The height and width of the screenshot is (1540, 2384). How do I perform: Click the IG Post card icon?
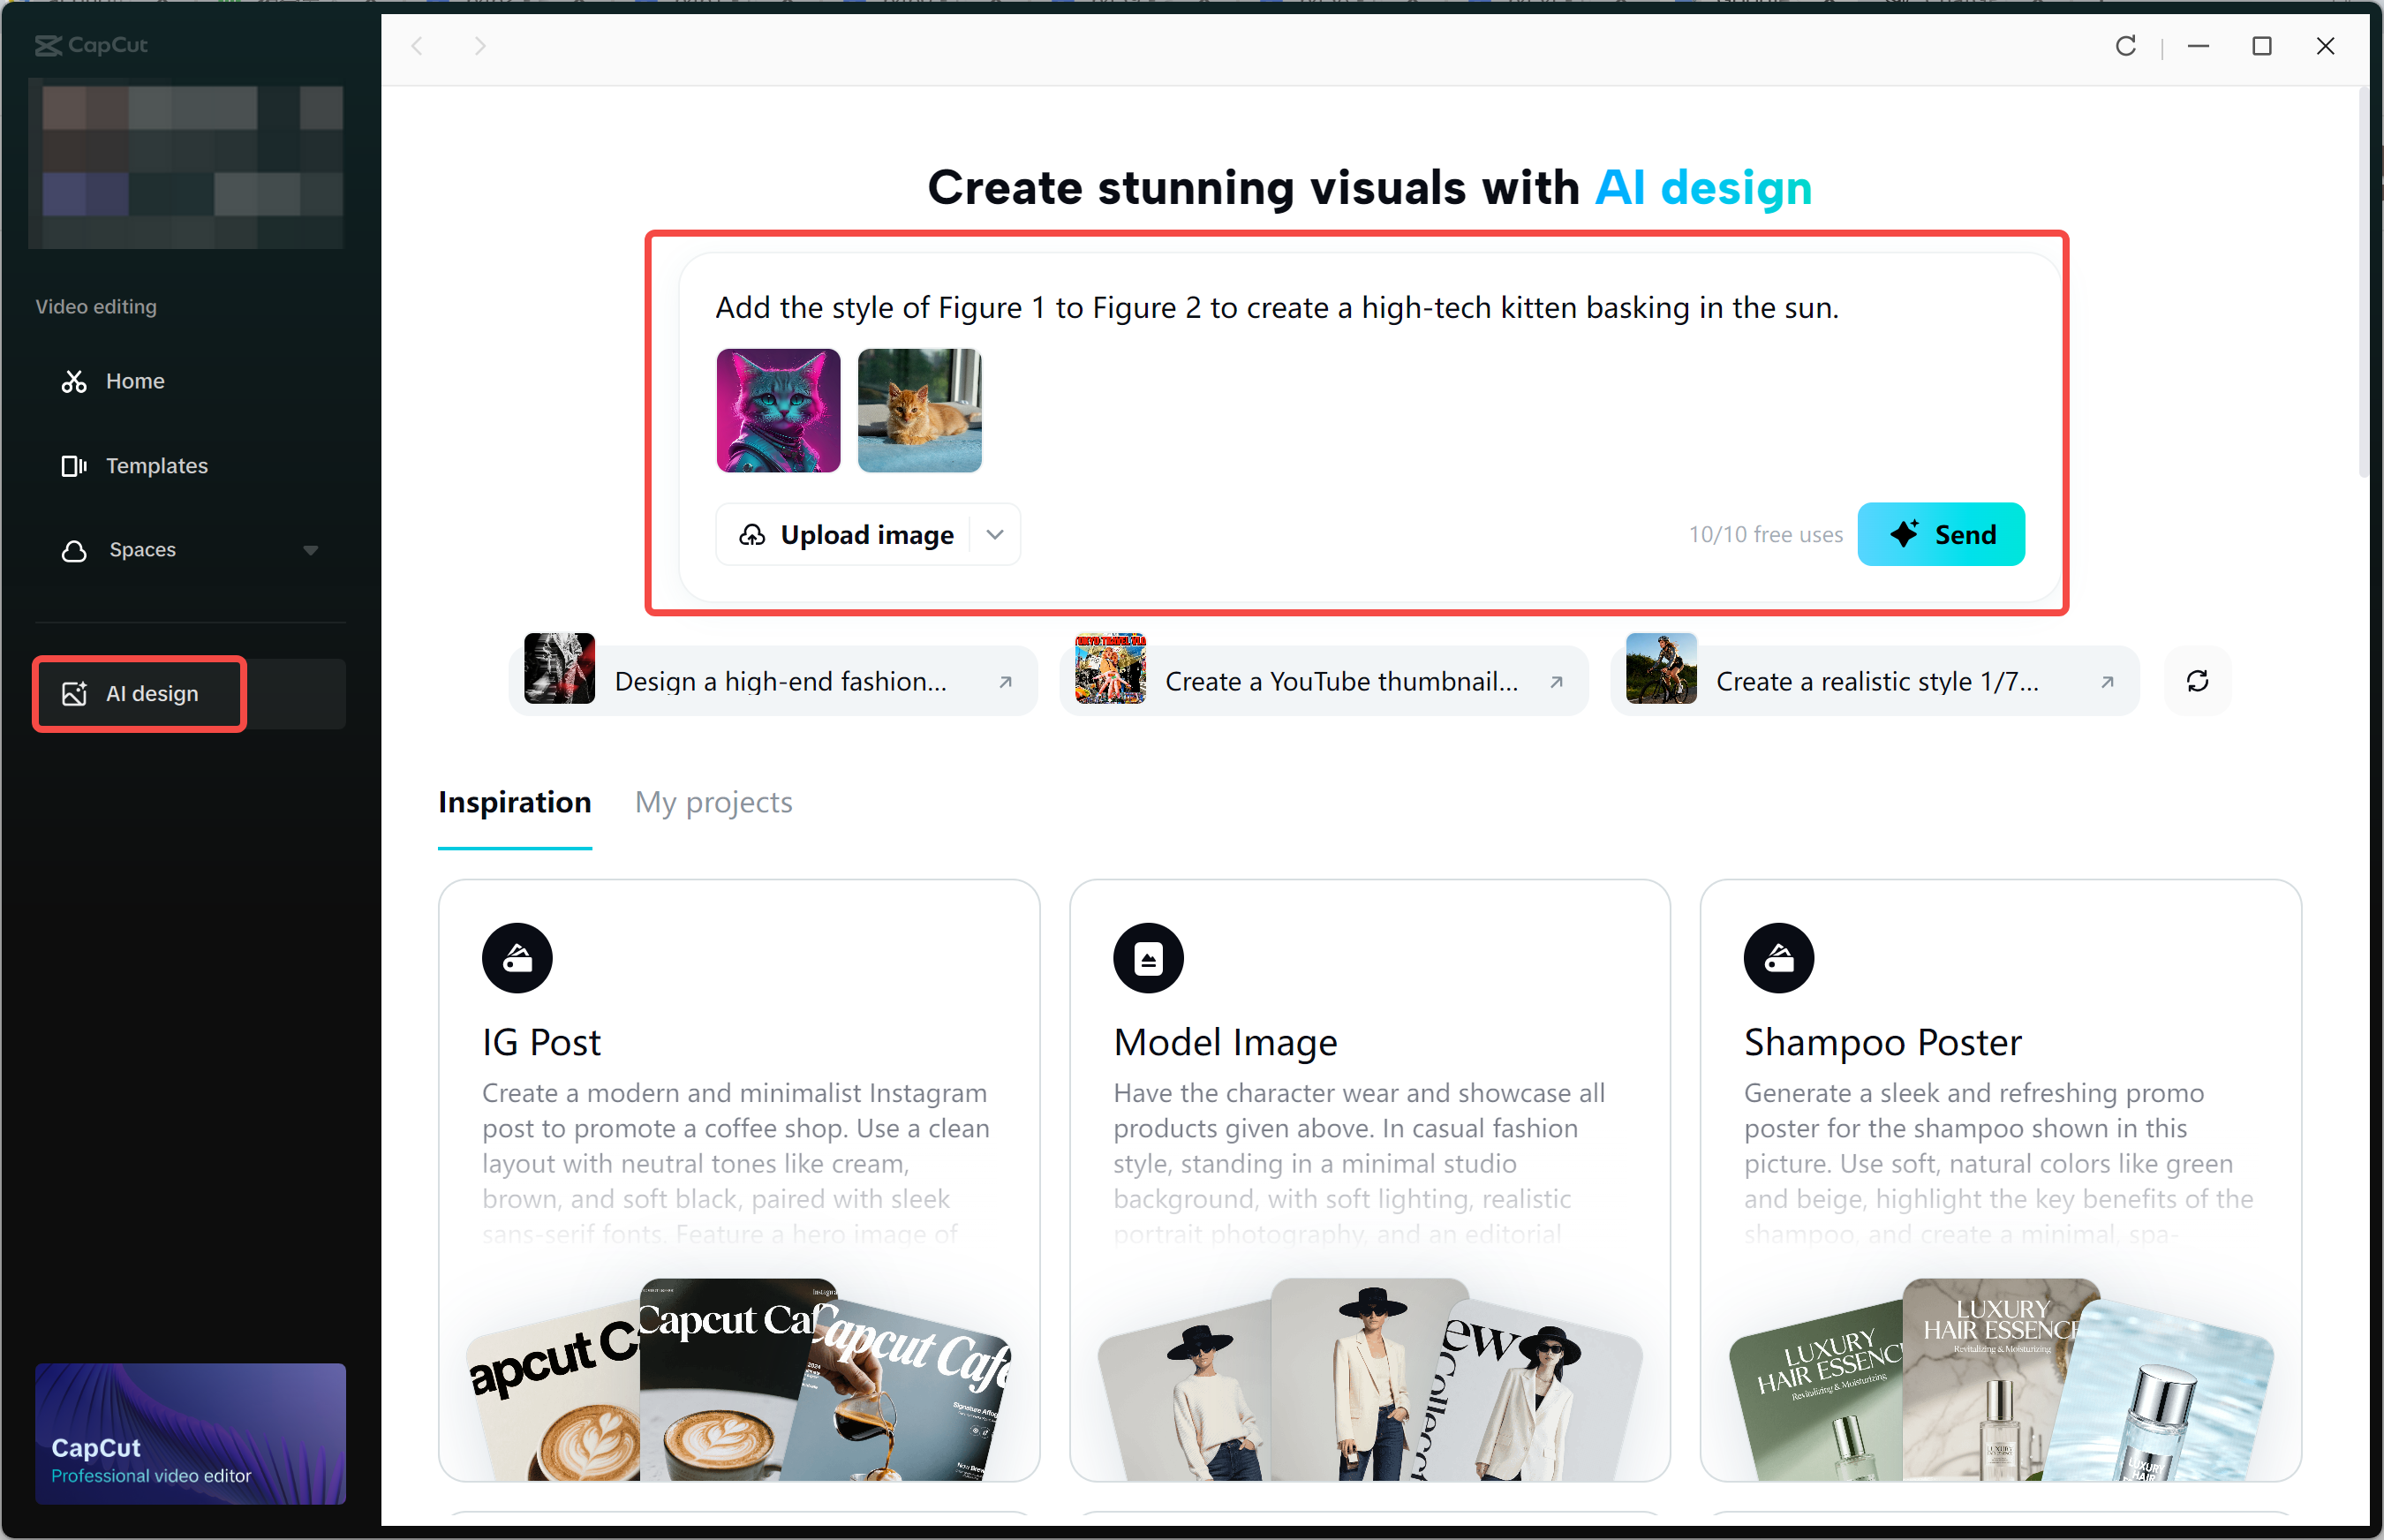click(517, 958)
